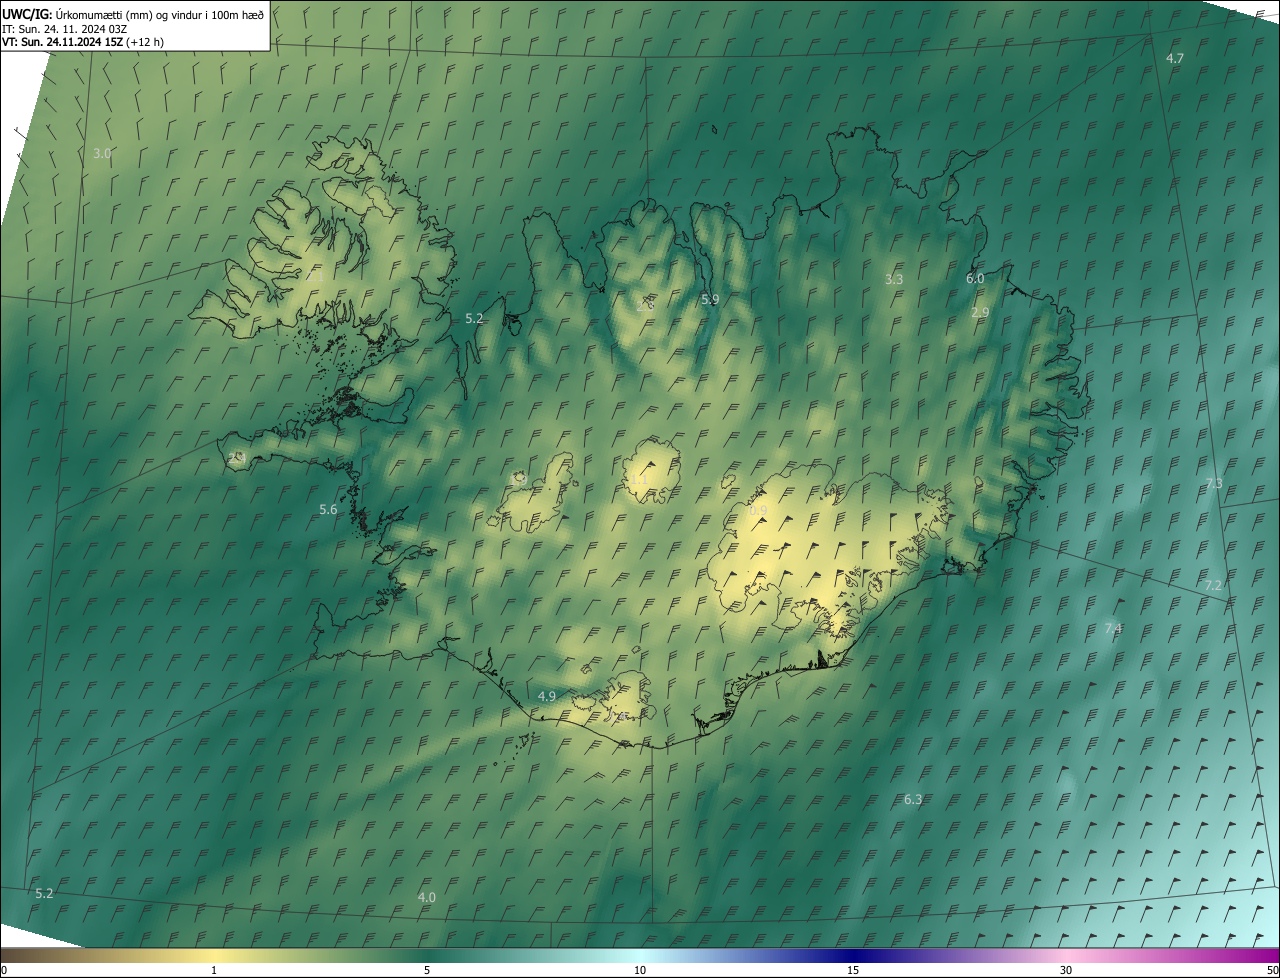Click the 4.7 precipitable water value
Image resolution: width=1280 pixels, height=978 pixels.
[x=1175, y=59]
